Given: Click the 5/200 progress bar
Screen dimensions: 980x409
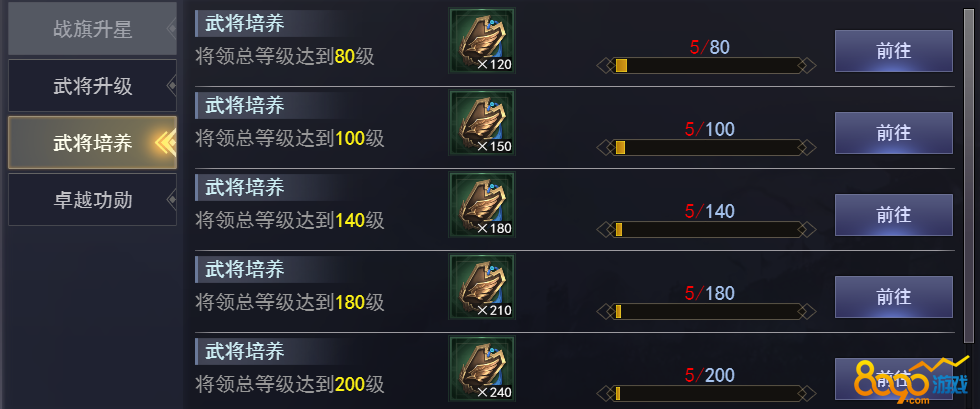Looking at the screenshot, I should click(x=707, y=393).
